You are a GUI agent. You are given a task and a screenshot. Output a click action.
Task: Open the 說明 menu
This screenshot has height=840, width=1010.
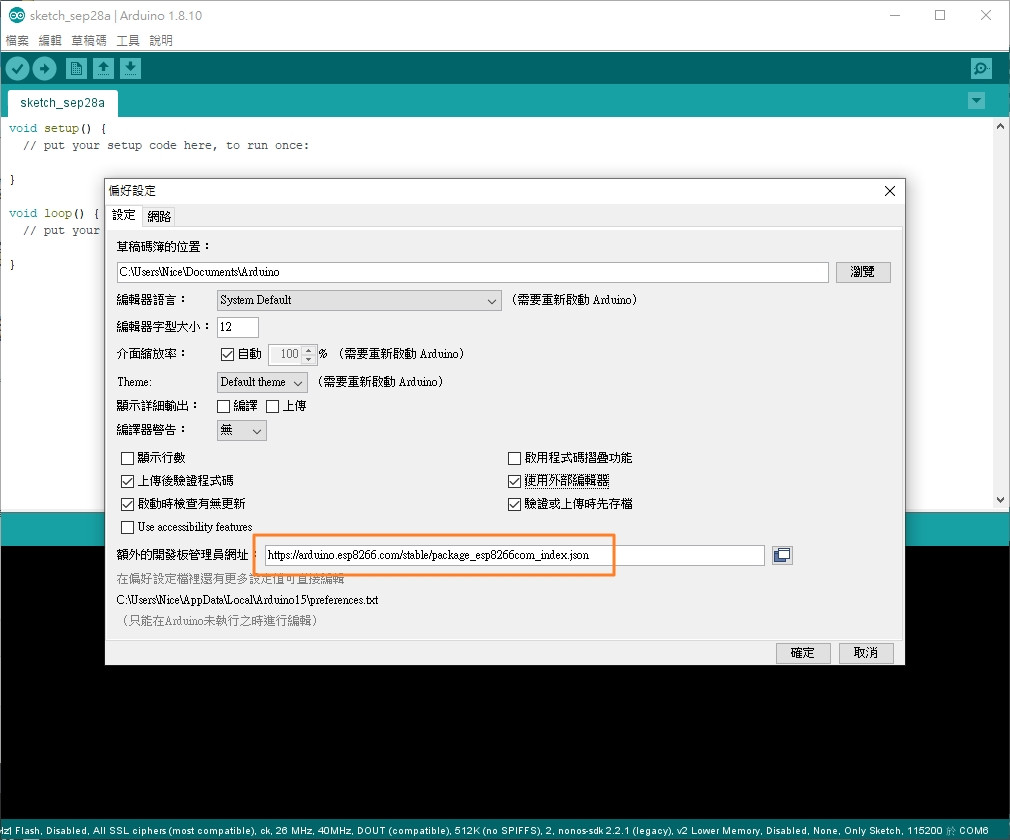coord(161,41)
